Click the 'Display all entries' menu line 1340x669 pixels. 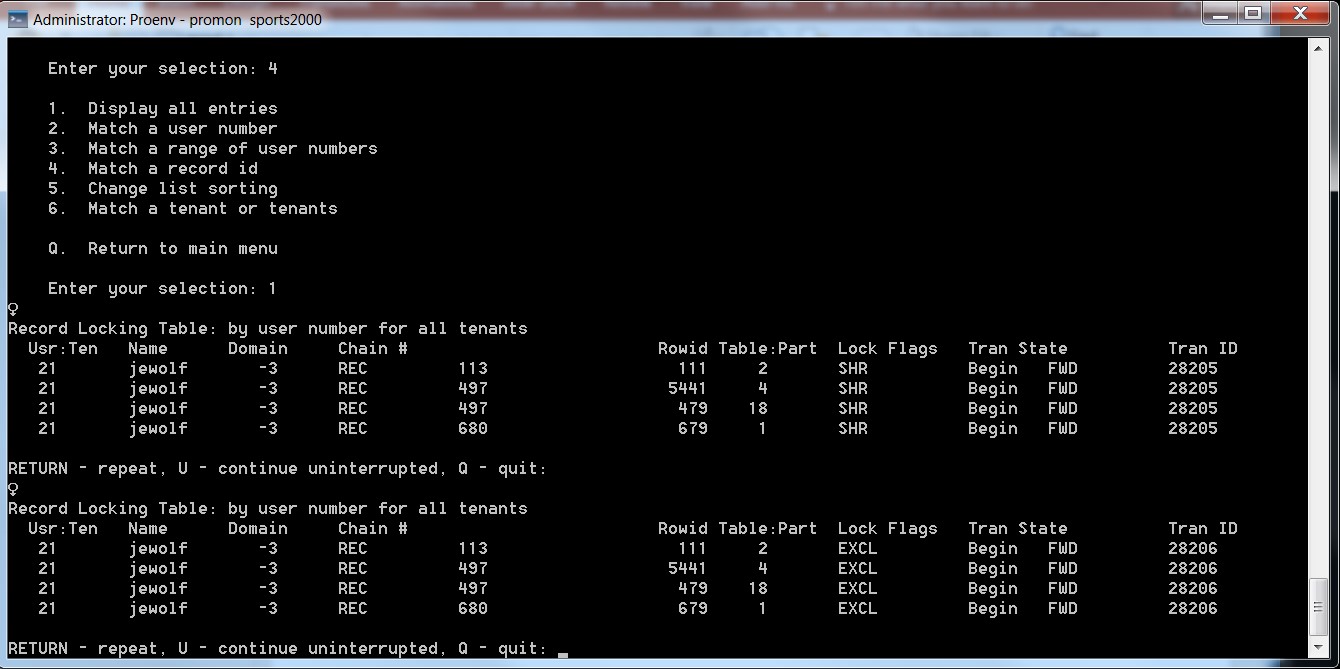[x=163, y=108]
